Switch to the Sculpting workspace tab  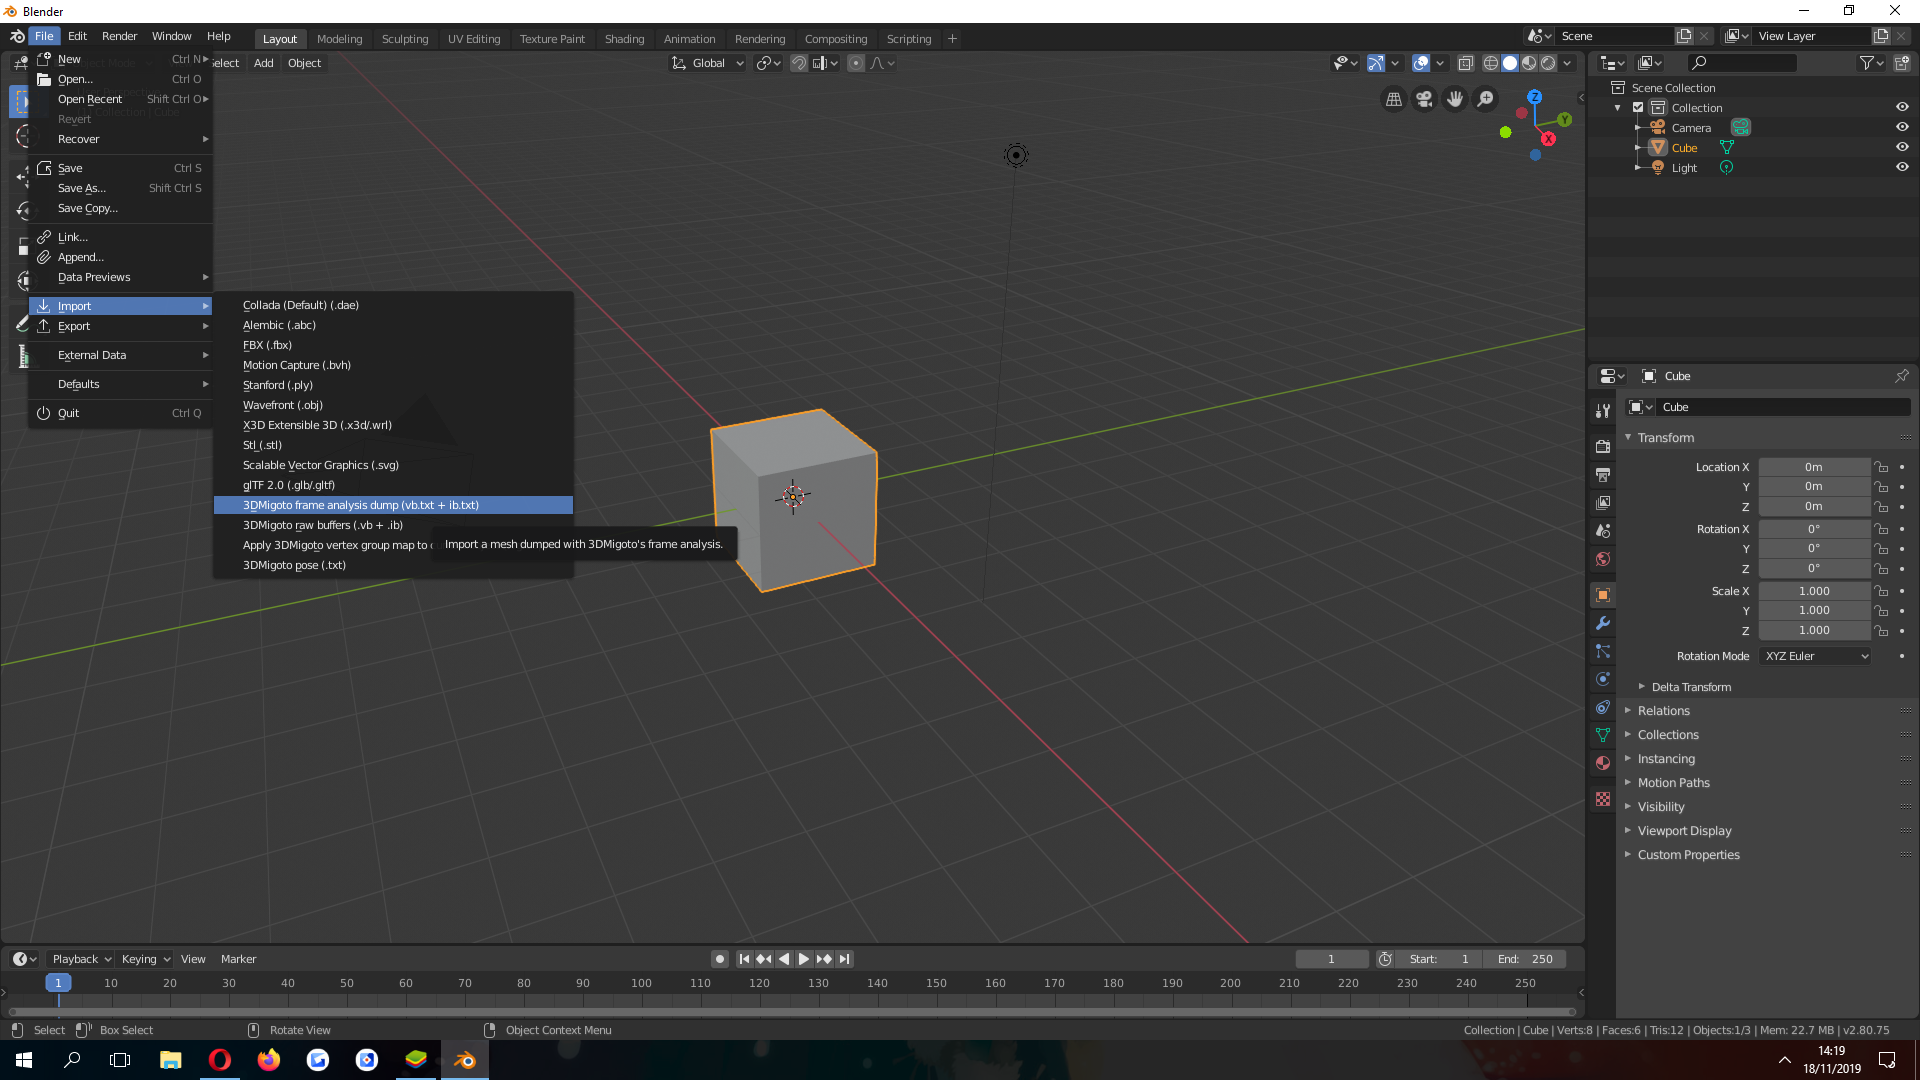[405, 39]
